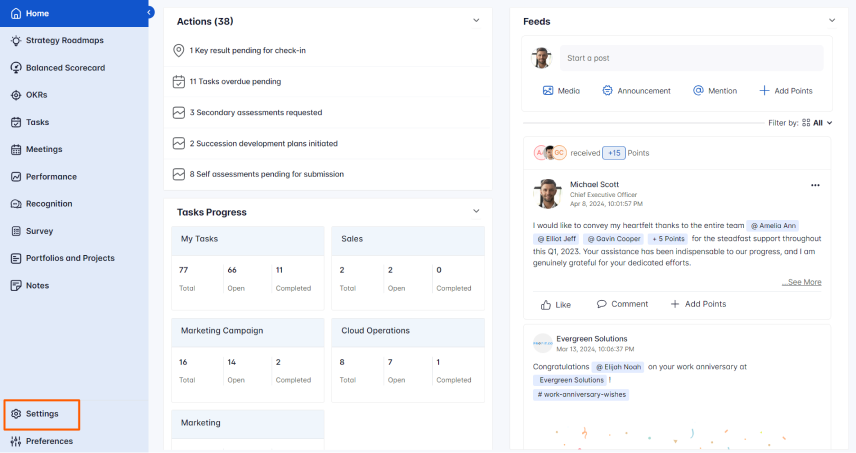Viewport: 856px width, 453px height.
Task: Click the @ Elijah Noah mention tag
Action: 618,367
